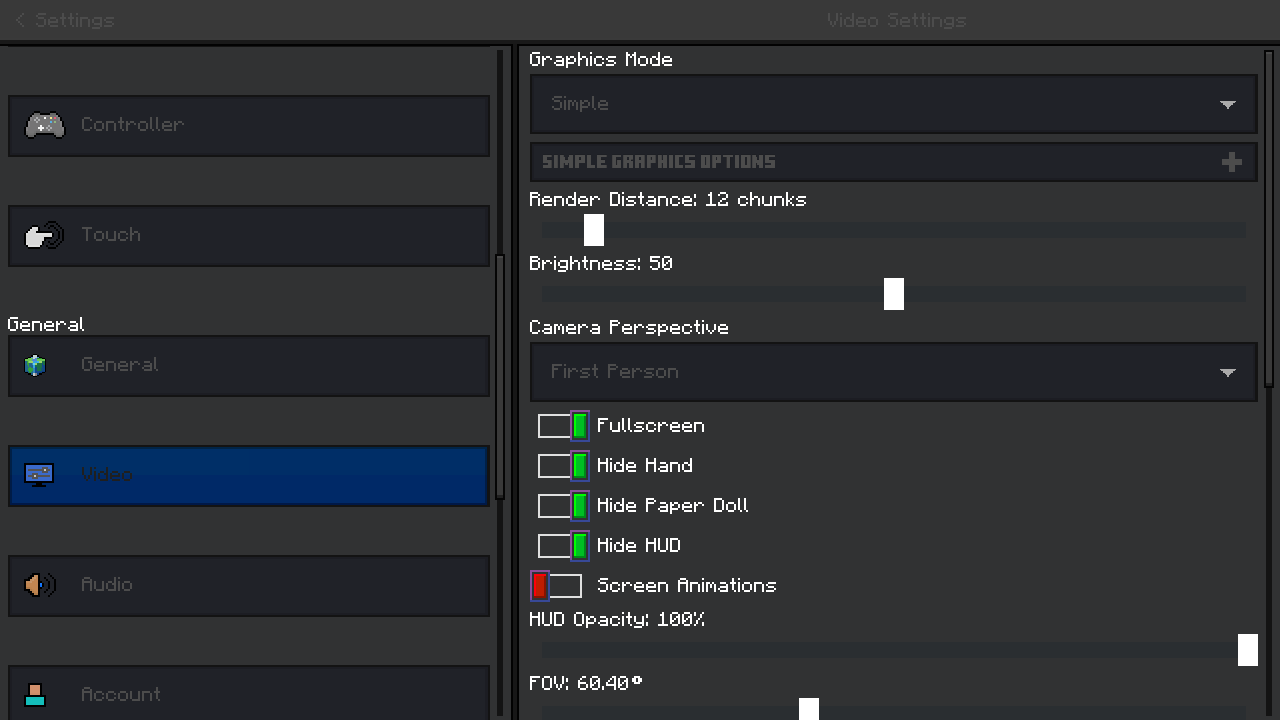Click the back arrow next to Settings
The height and width of the screenshot is (720, 1280).
point(20,20)
